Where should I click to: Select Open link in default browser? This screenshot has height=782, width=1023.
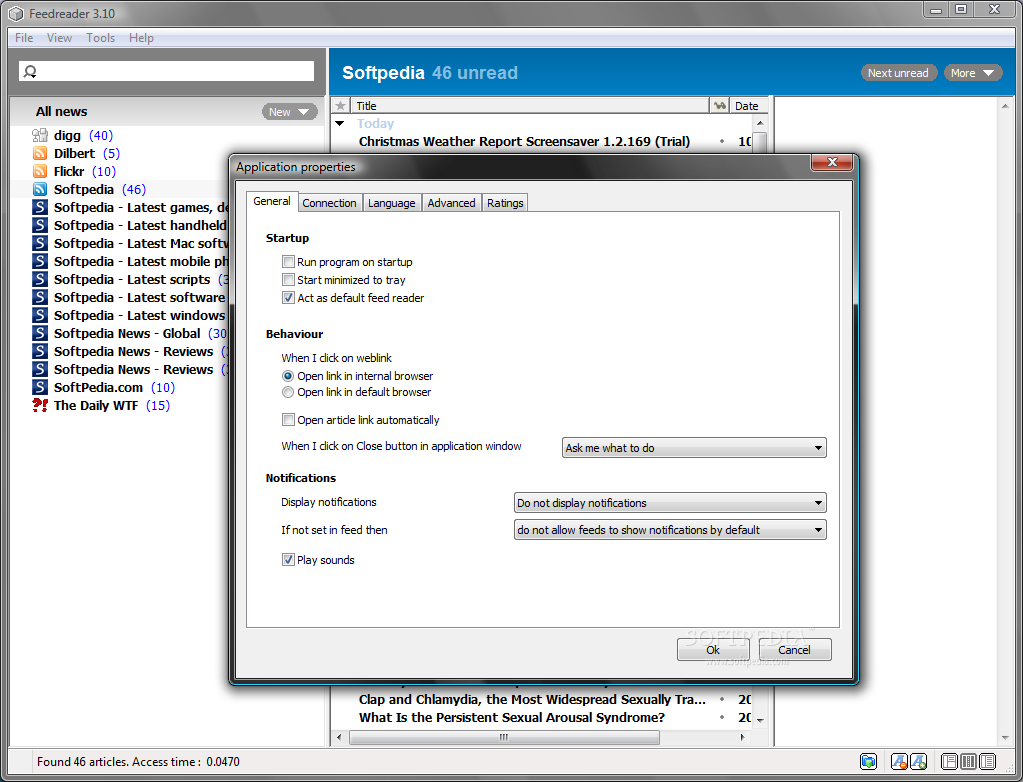[x=288, y=392]
